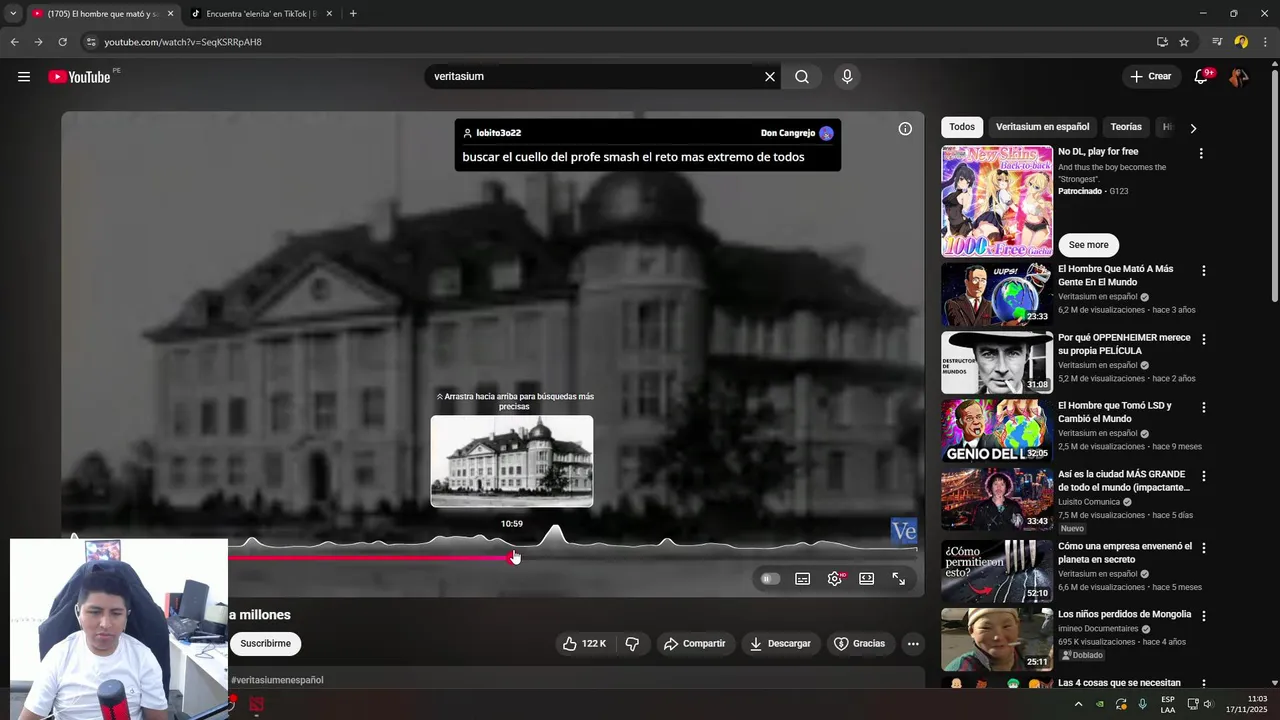Open options for OPPENHEIMER video

[1203, 340]
